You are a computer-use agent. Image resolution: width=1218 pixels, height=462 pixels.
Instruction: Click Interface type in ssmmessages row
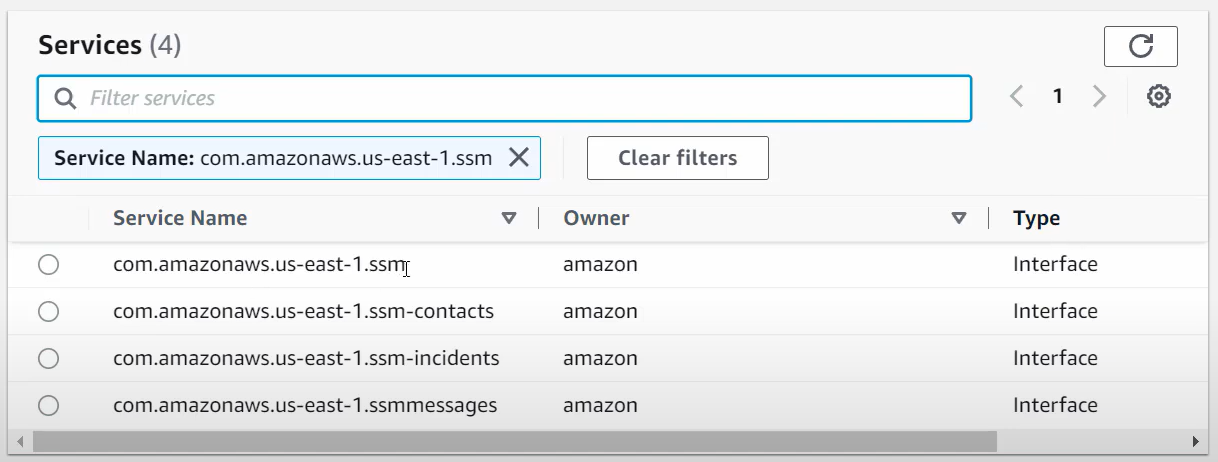coord(1055,405)
